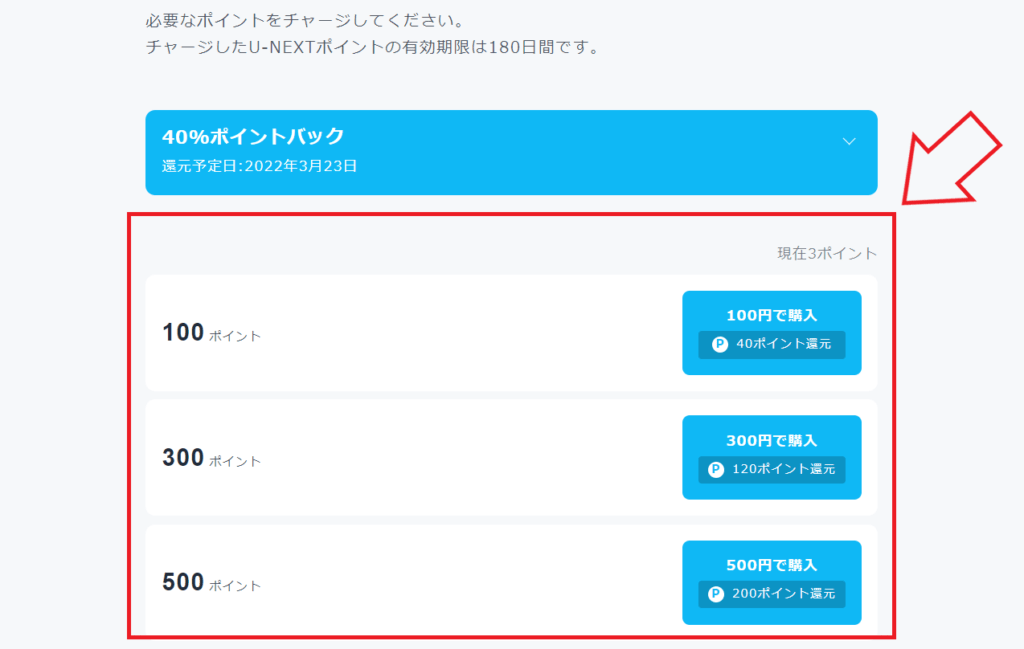
Task: Click the 還元予定日:2022年3月23日 text
Action: (x=259, y=166)
